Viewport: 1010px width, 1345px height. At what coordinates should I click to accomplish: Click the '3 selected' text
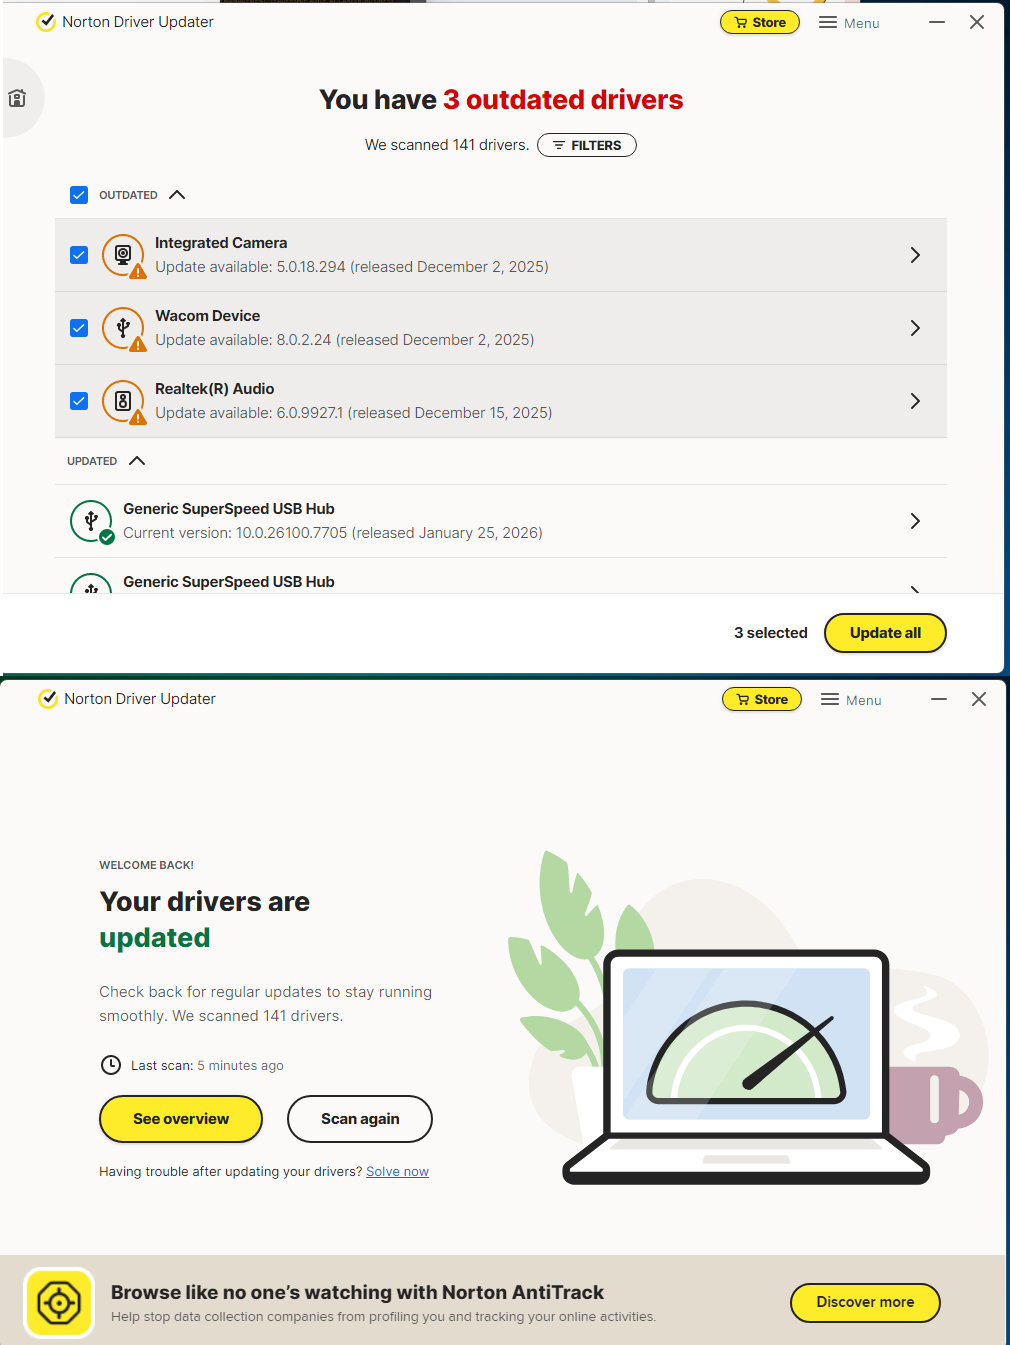coord(771,633)
